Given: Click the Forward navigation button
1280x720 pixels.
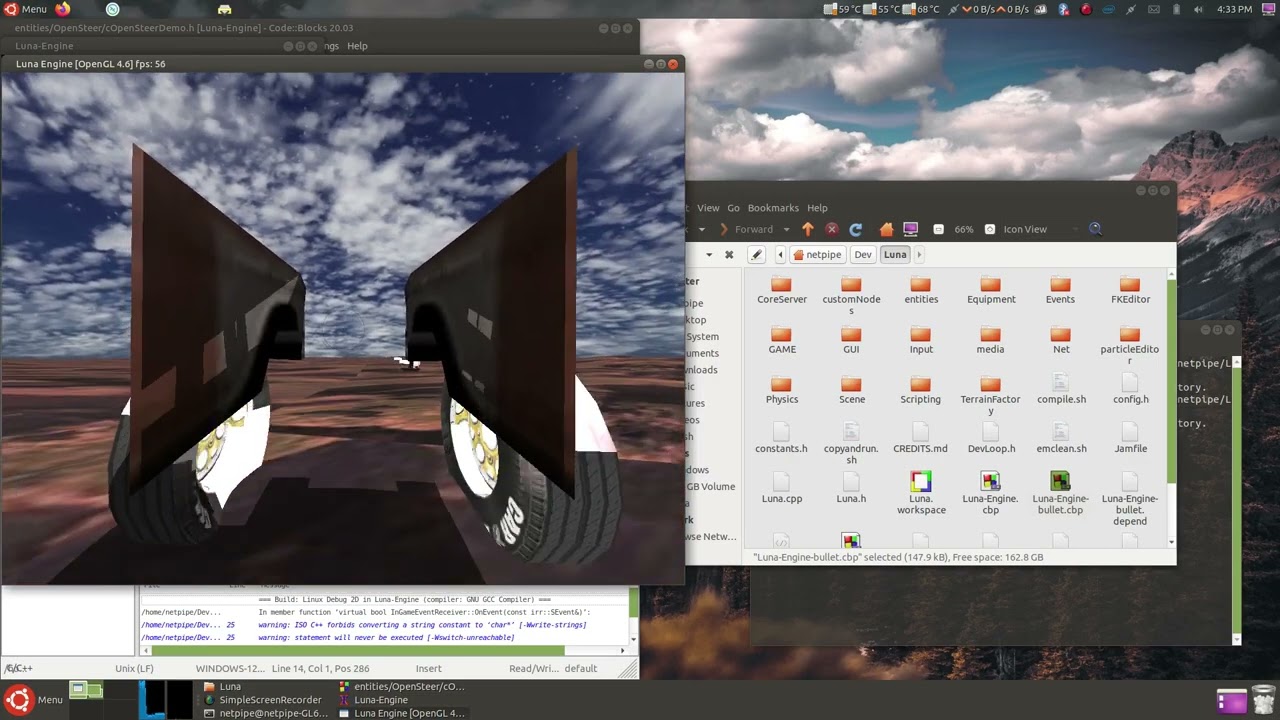Looking at the screenshot, I should (746, 229).
